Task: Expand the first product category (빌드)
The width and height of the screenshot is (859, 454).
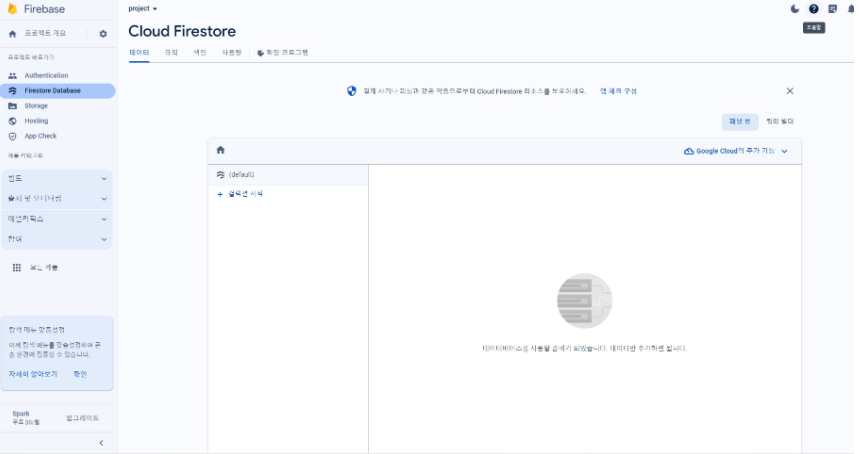Action: pyautogui.click(x=57, y=179)
